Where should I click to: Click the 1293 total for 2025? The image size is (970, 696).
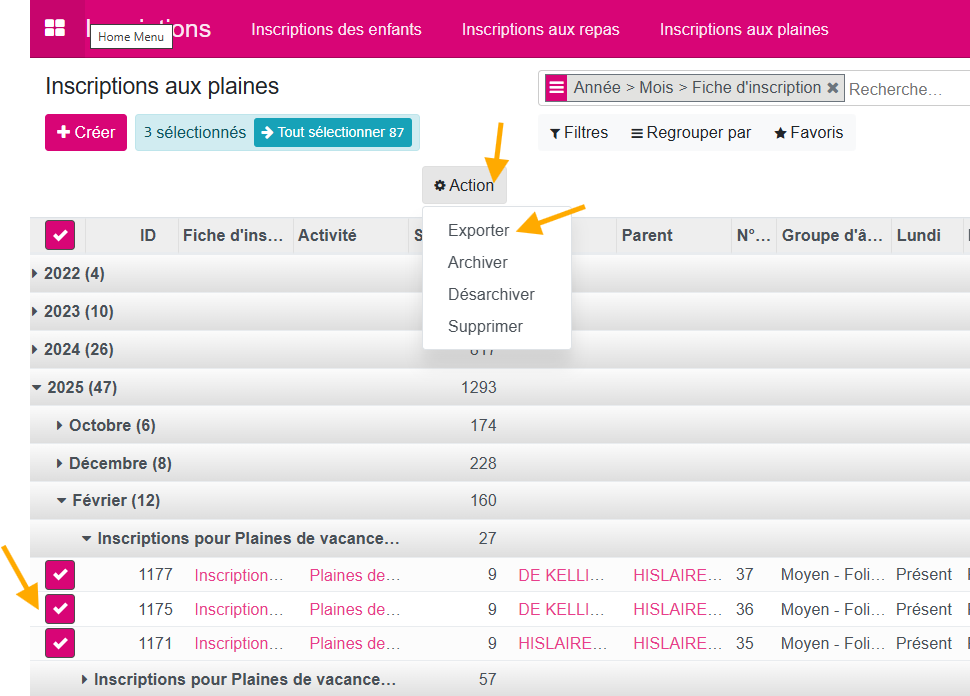(x=479, y=387)
